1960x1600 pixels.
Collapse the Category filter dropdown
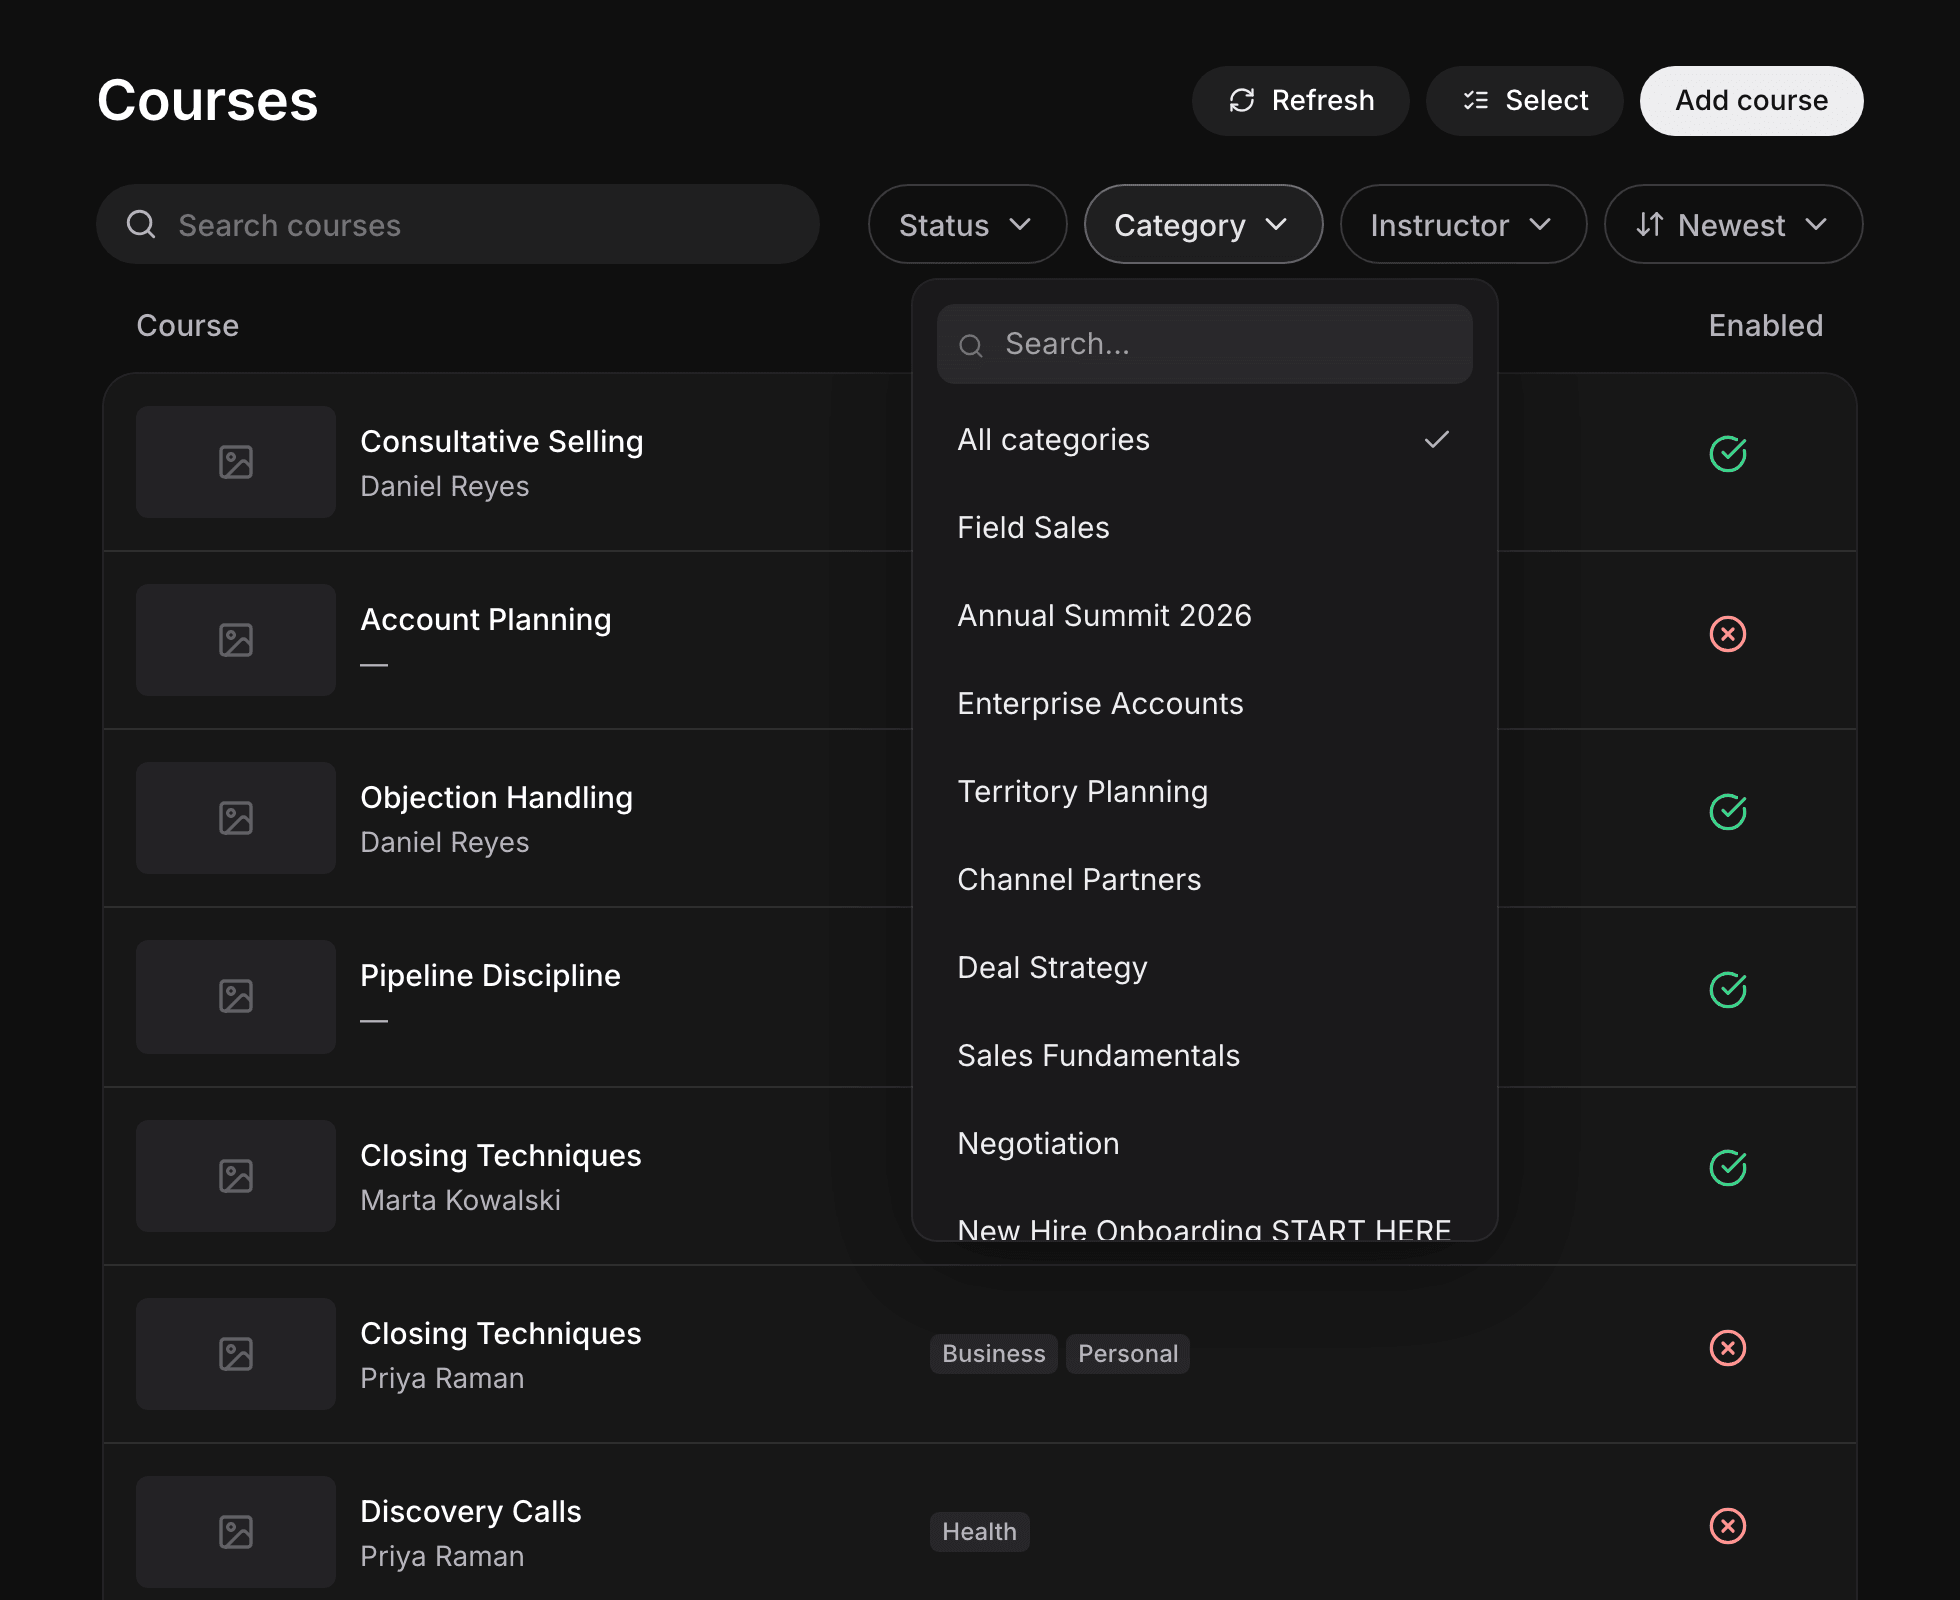[1203, 224]
